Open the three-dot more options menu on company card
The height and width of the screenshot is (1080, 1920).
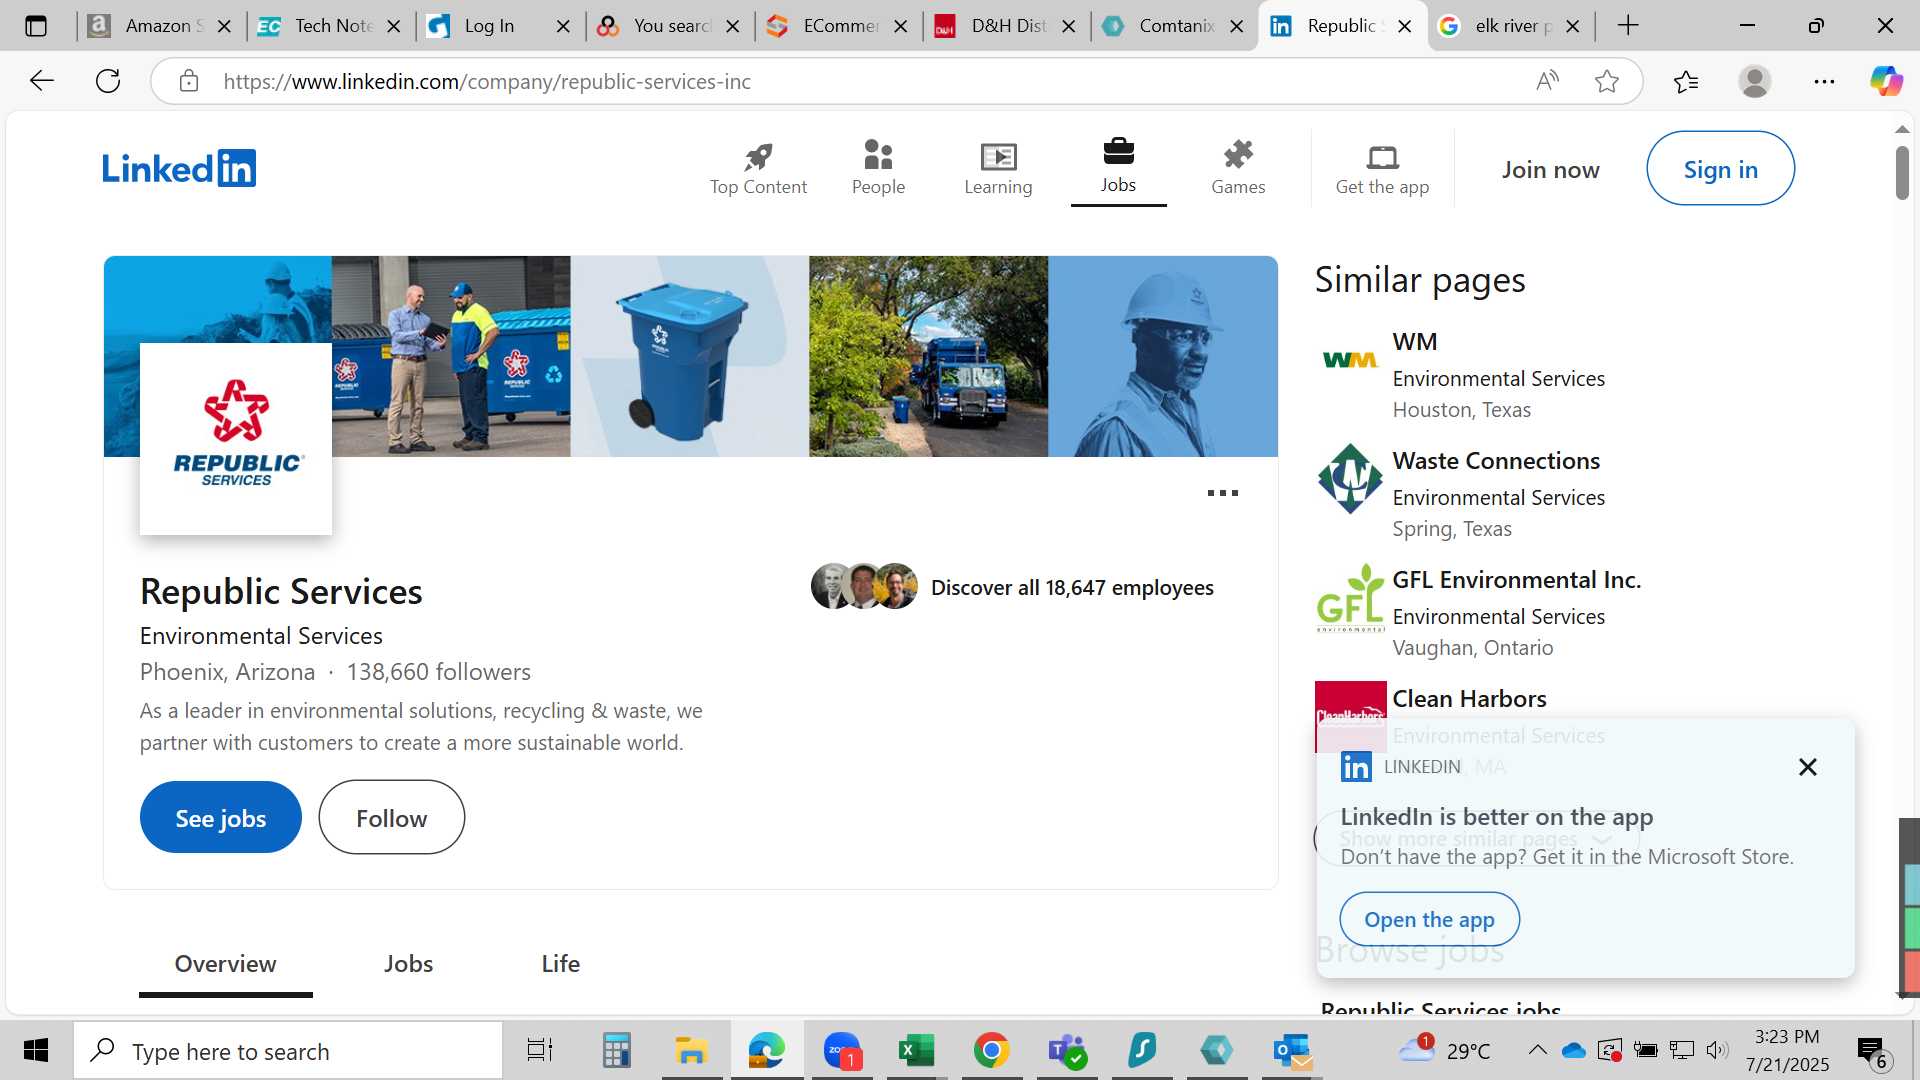click(x=1222, y=493)
